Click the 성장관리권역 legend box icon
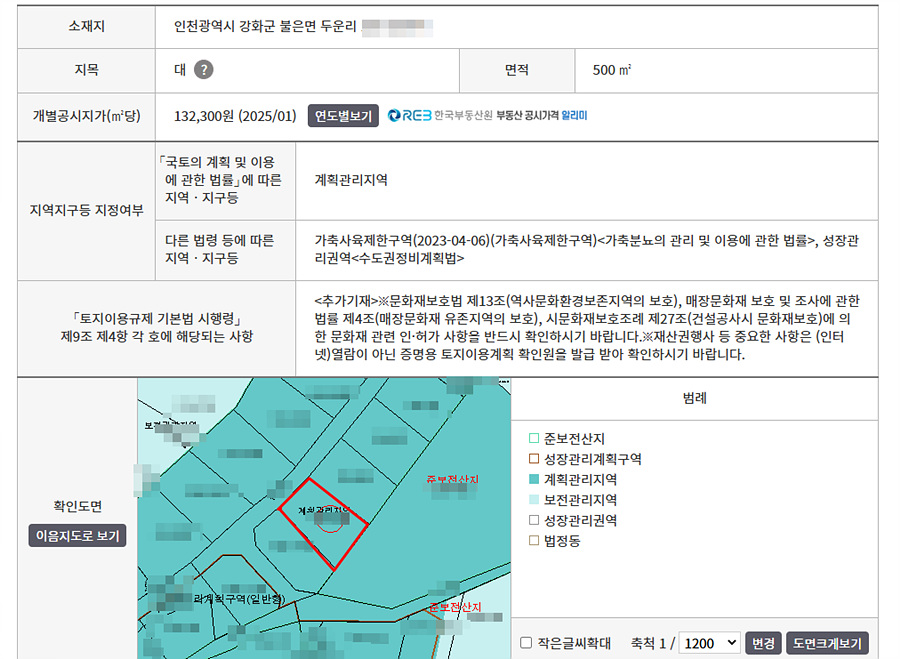This screenshot has width=900, height=659. (534, 521)
